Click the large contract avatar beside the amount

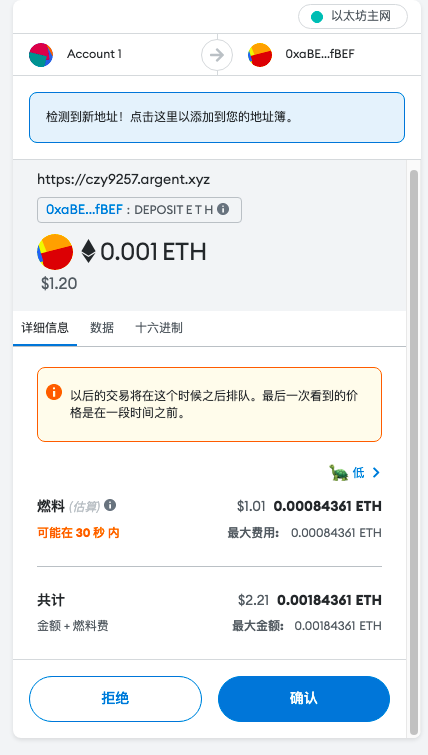(55, 251)
